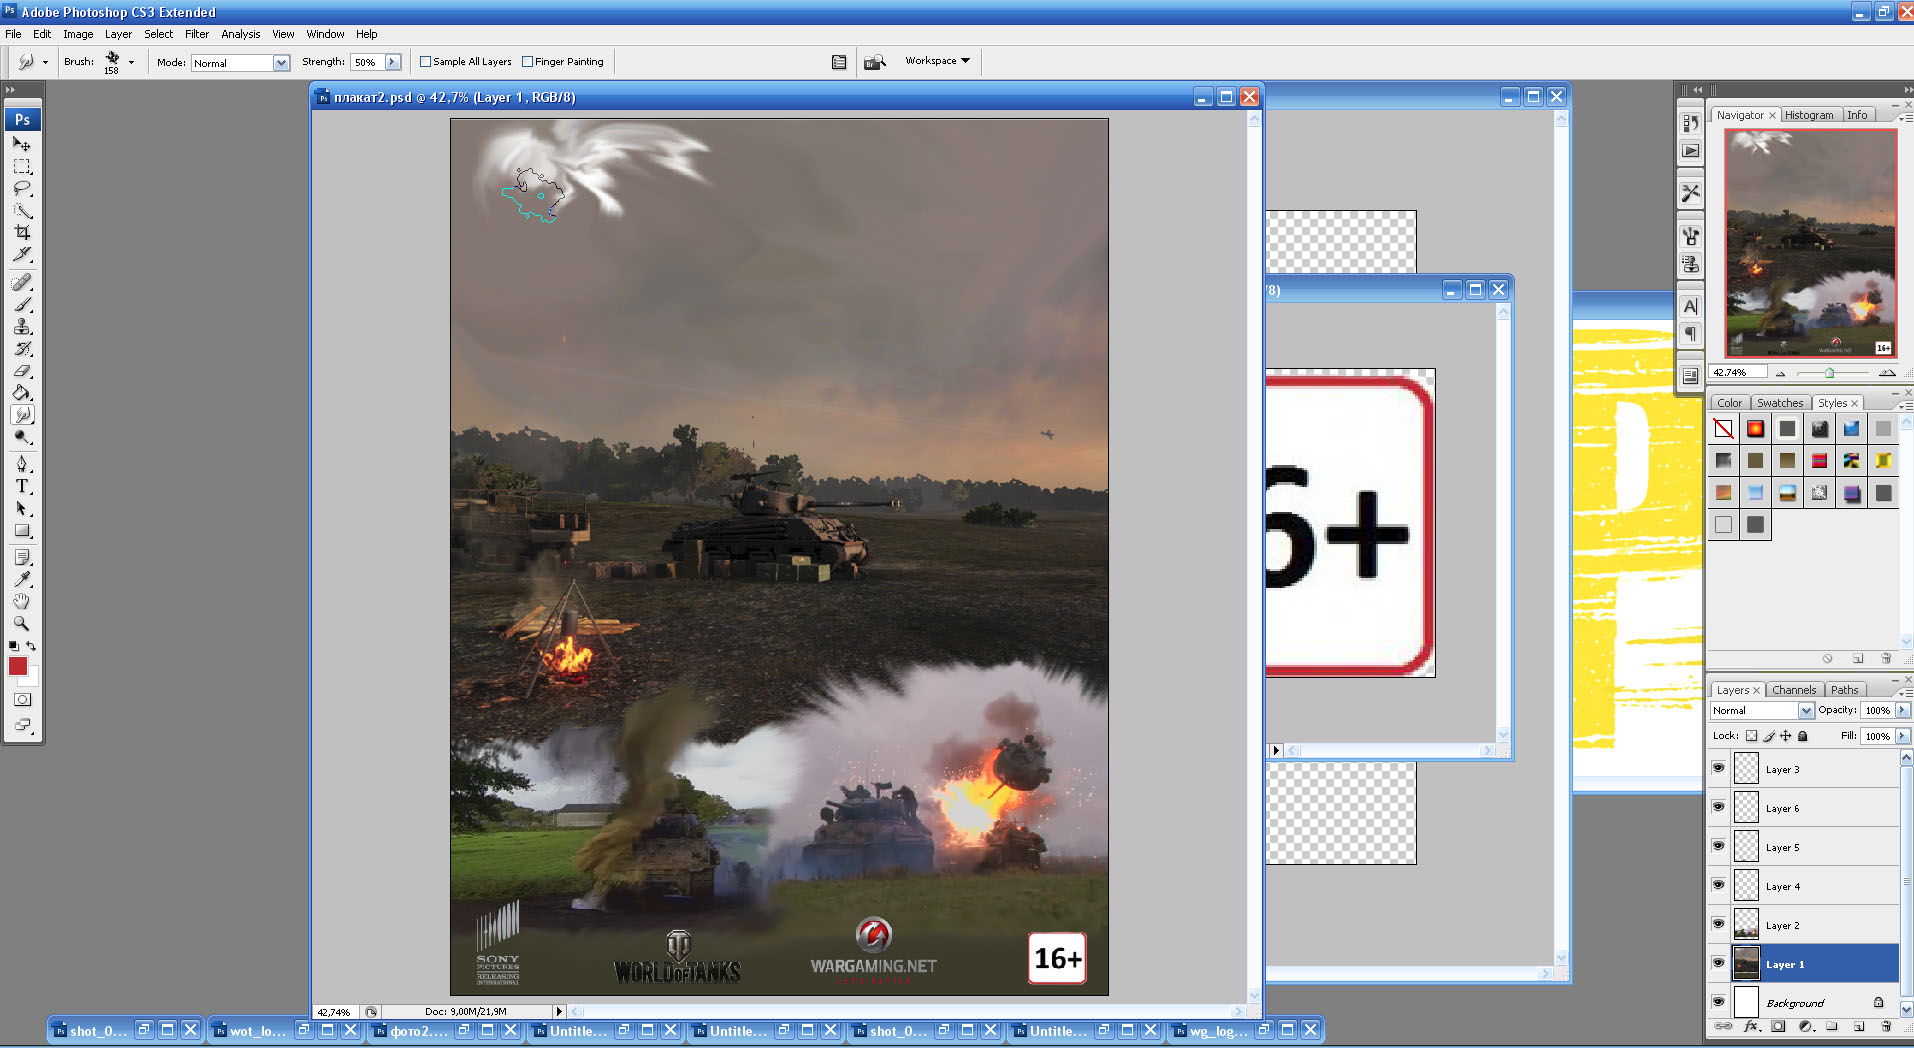Select the Brush tool in the toolbox
The image size is (1914, 1048).
pyautogui.click(x=22, y=304)
